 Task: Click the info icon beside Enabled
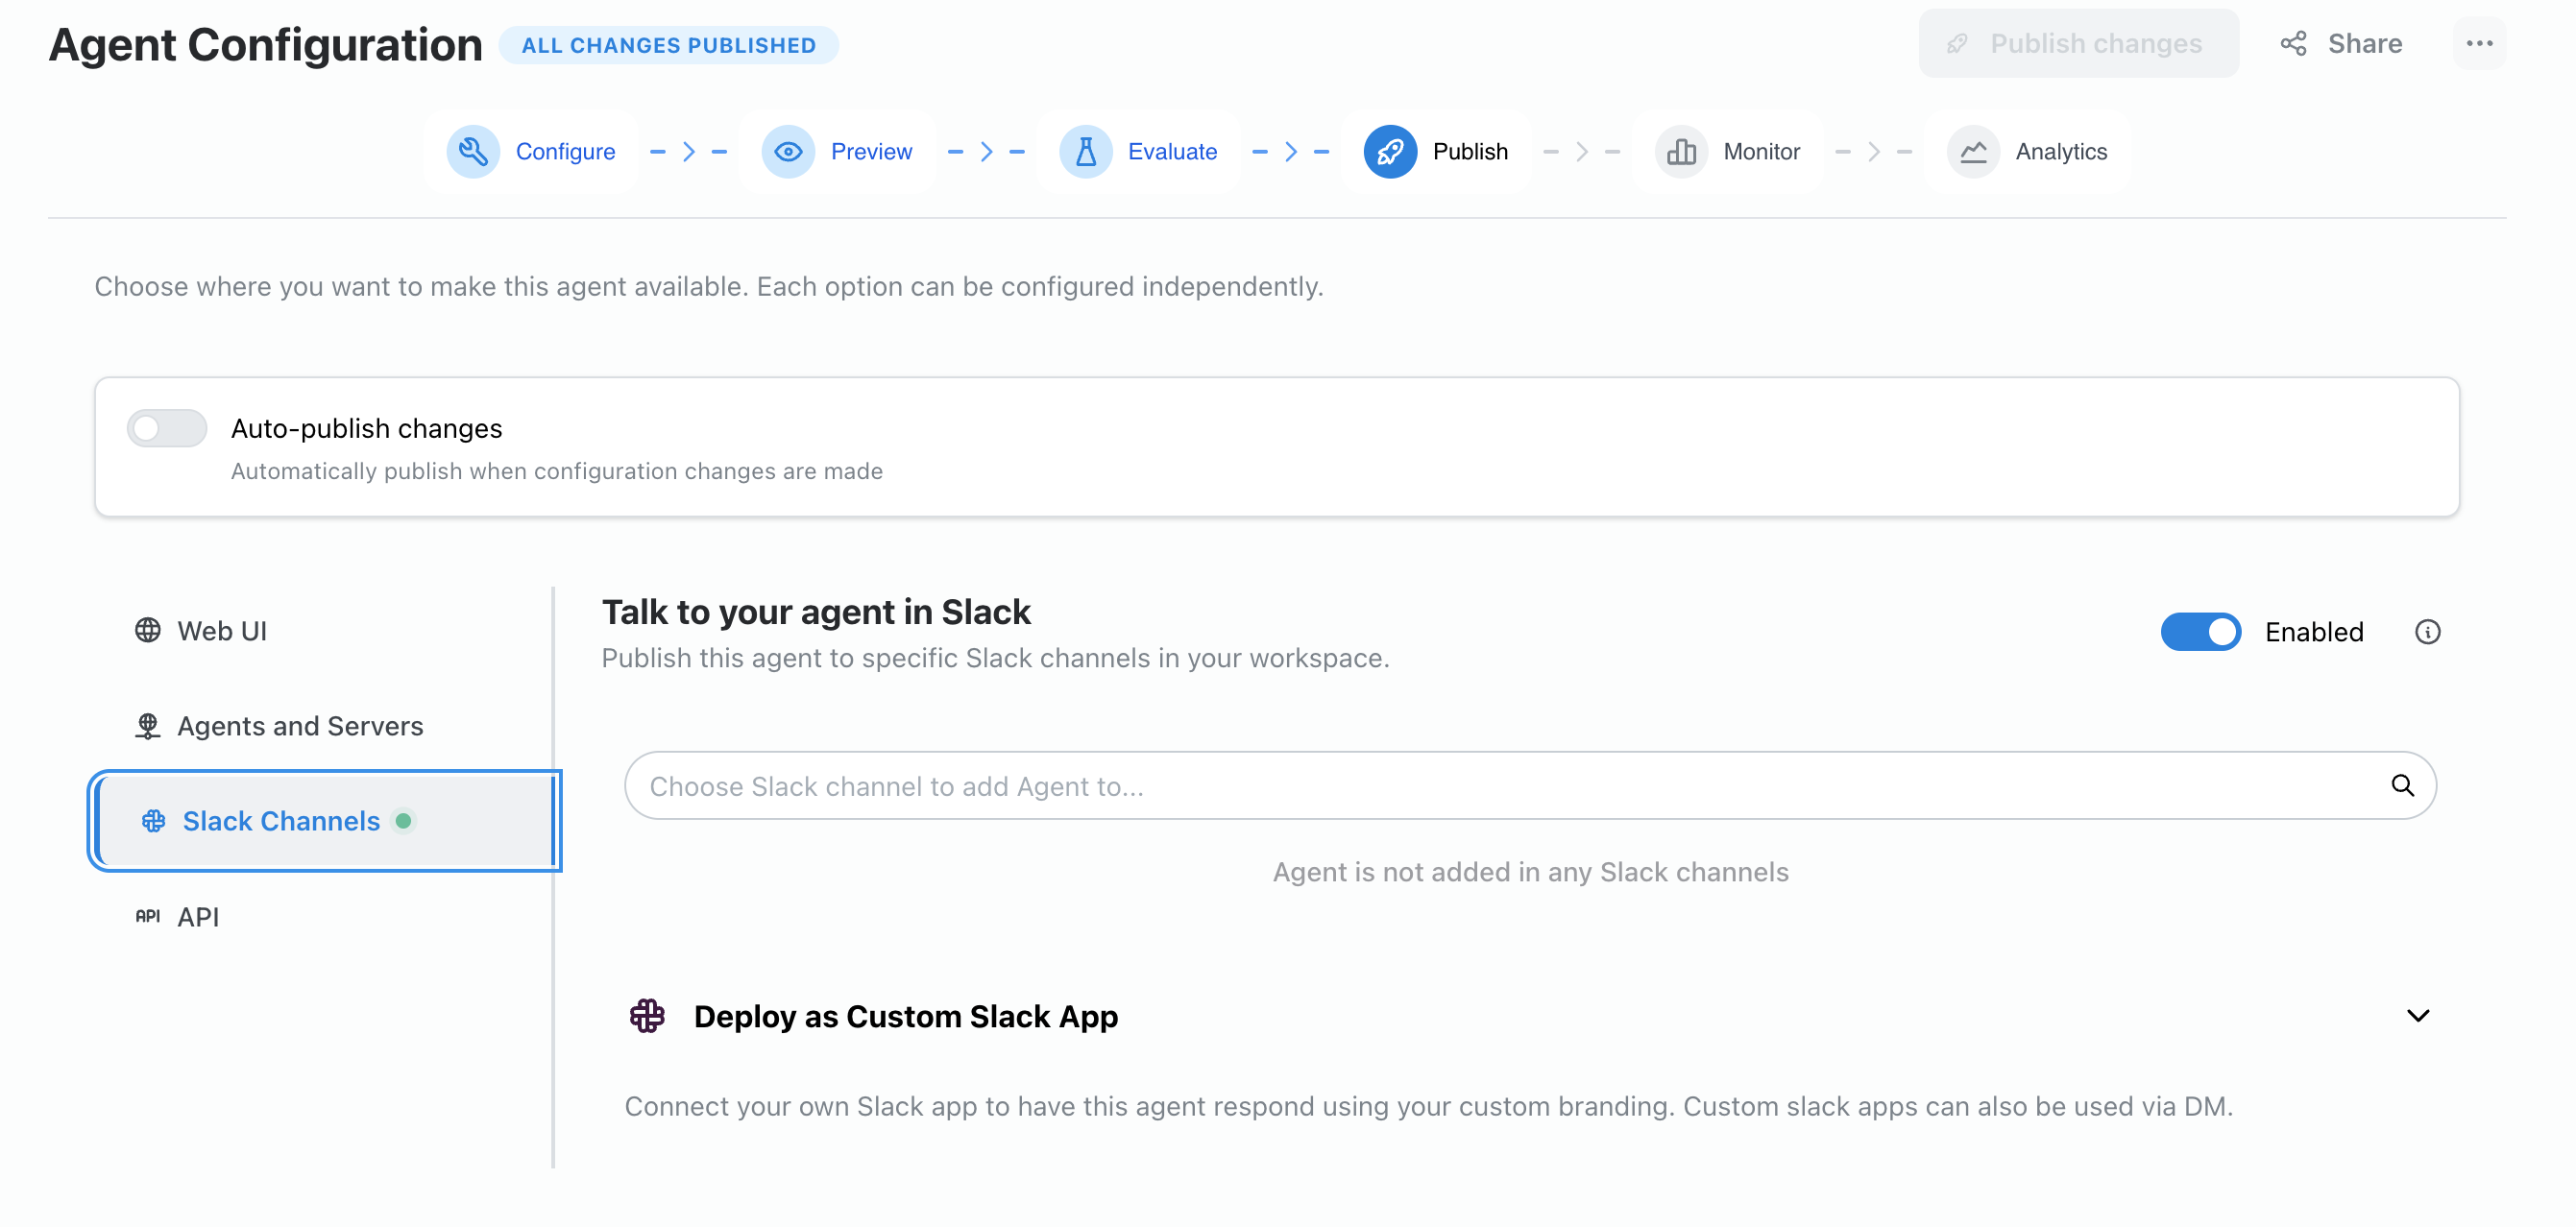[x=2427, y=632]
